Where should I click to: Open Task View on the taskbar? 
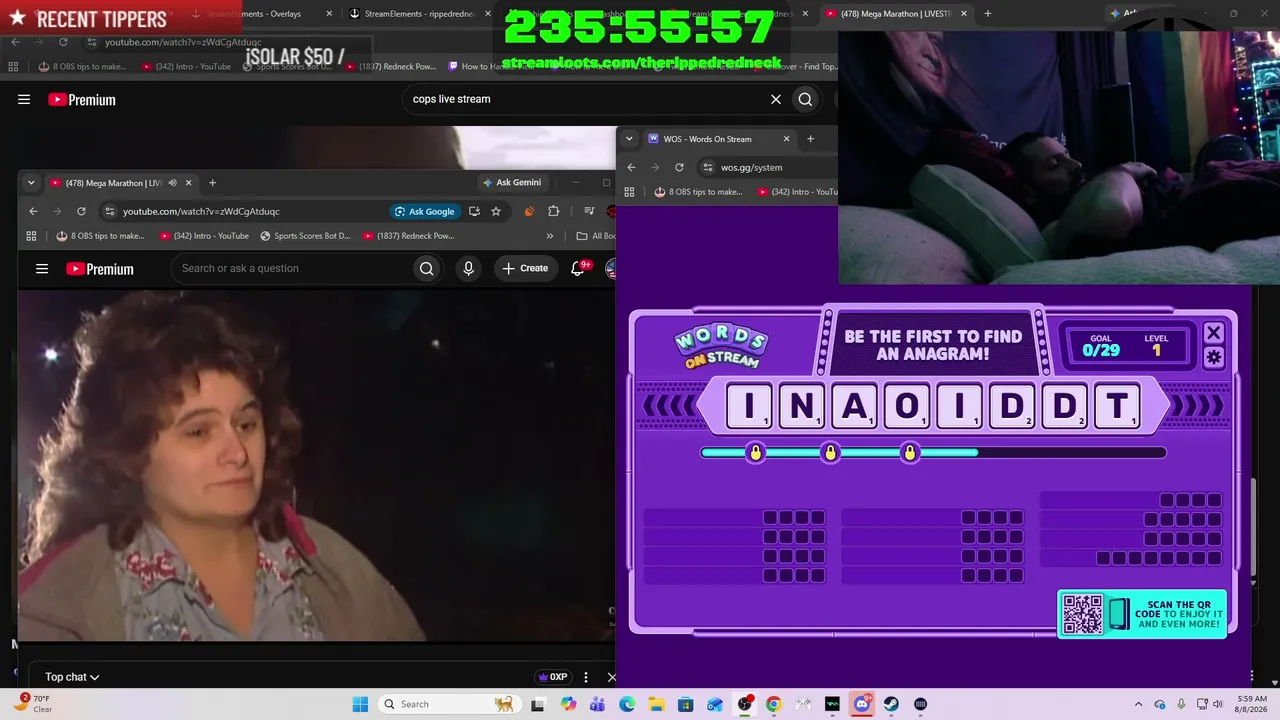click(538, 704)
